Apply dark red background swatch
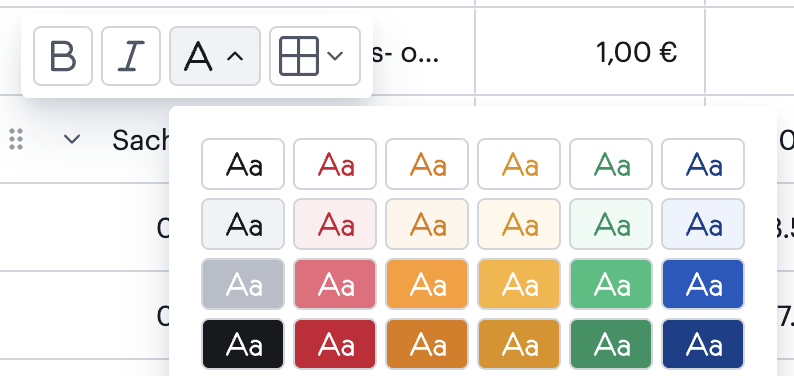Screen dimensions: 794x376 coord(335,344)
